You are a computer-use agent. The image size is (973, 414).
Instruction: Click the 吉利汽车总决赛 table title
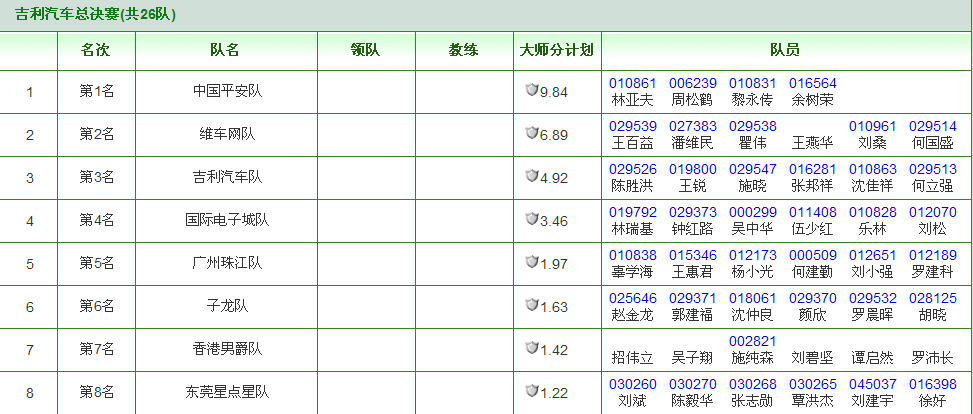tap(95, 15)
